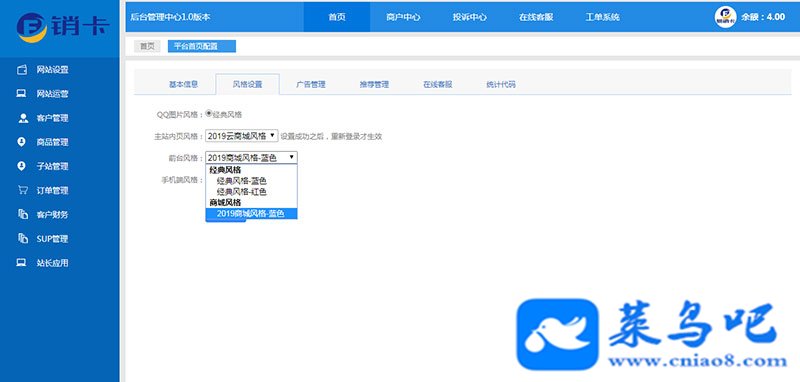The height and width of the screenshot is (382, 800).
Task: Open 商户中心 in top navigation
Action: 403,17
